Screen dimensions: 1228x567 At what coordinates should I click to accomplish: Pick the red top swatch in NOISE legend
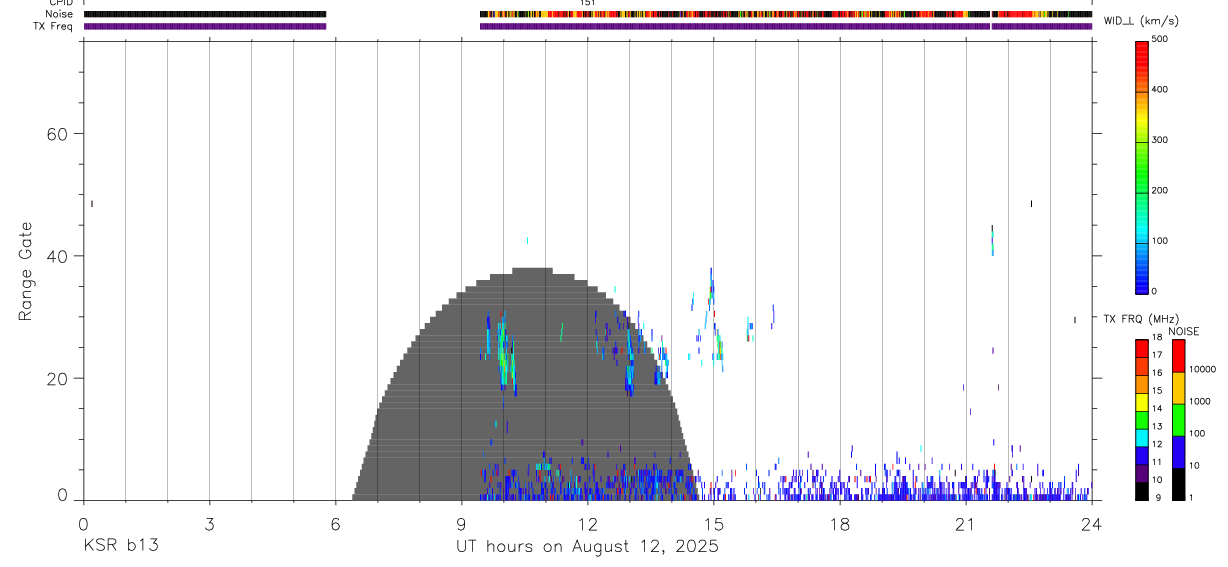(1178, 356)
